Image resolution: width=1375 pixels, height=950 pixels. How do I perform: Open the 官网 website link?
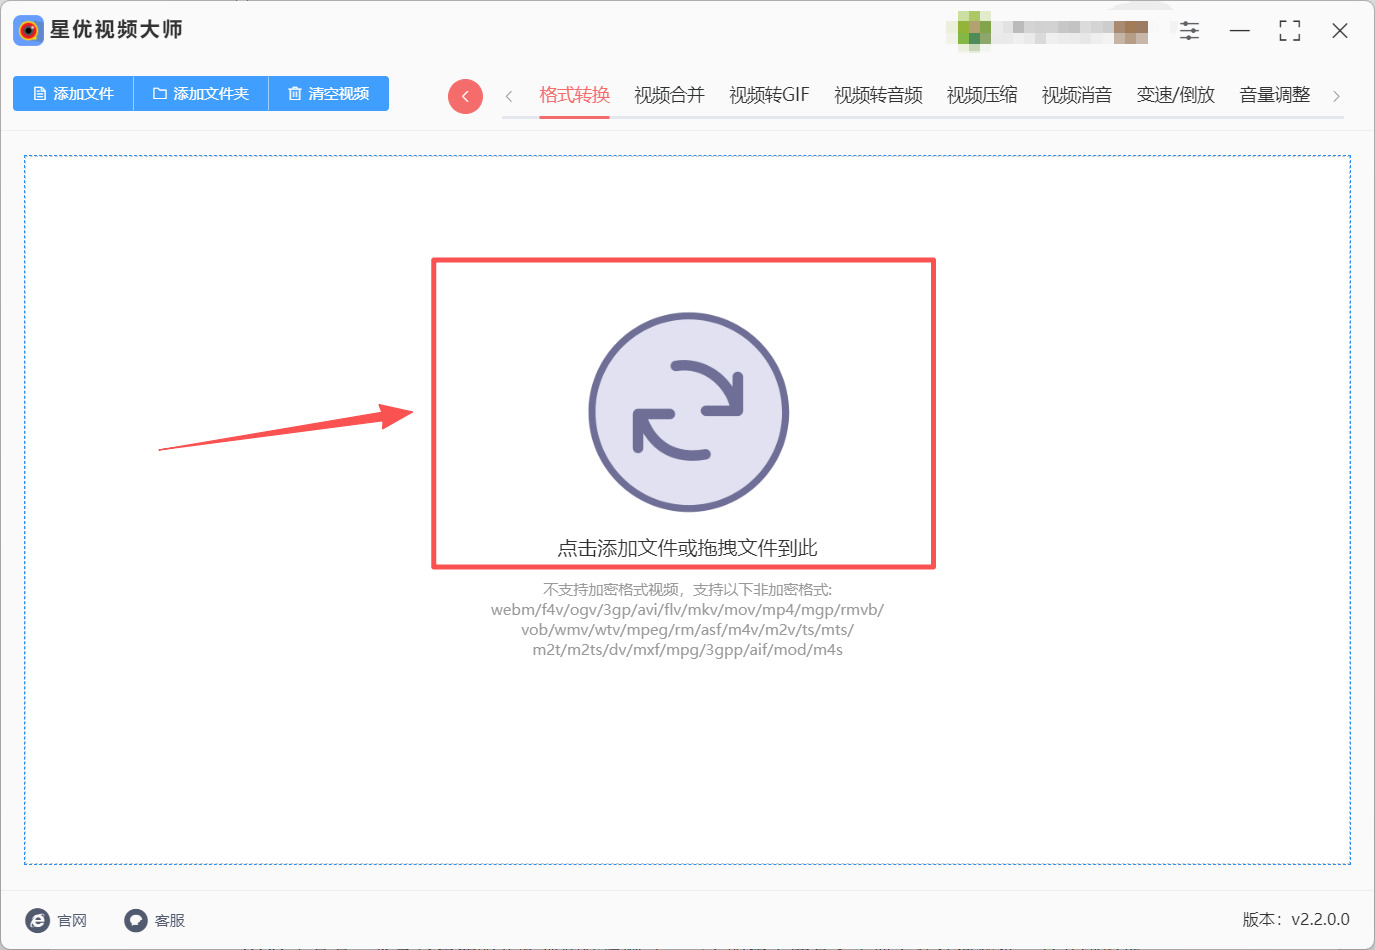[57, 920]
